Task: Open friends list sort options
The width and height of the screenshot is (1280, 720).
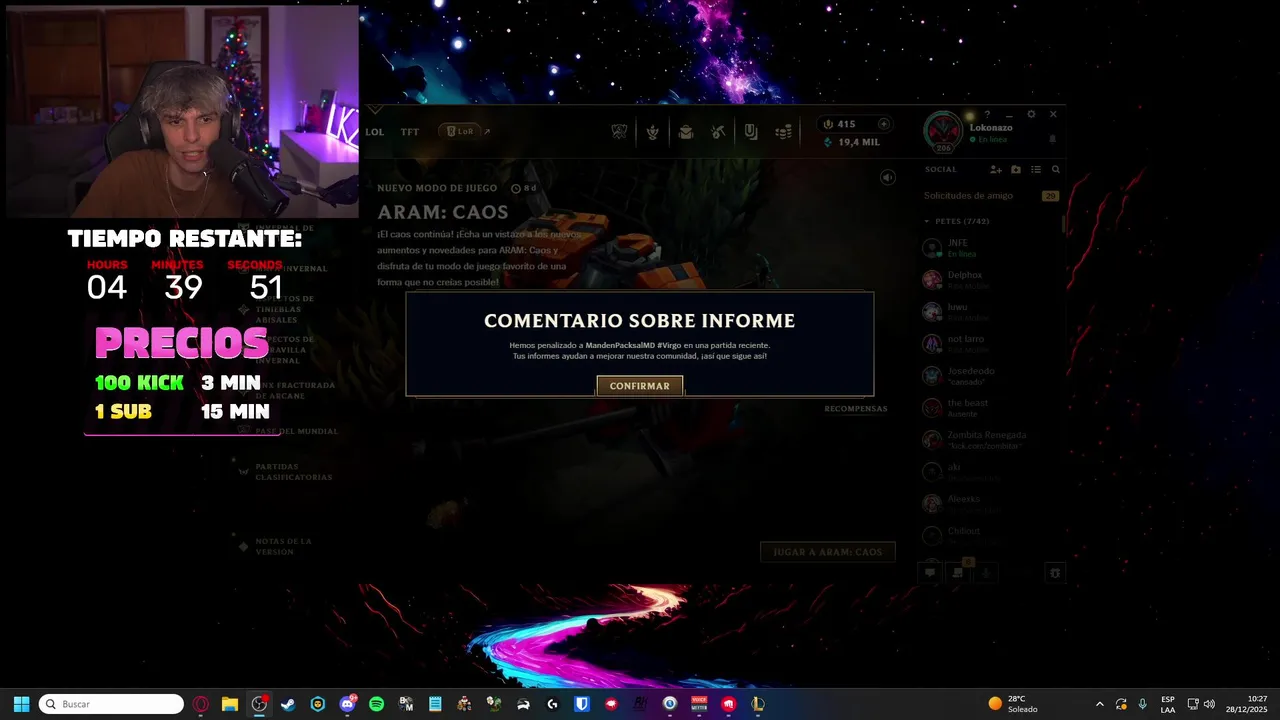Action: tap(1036, 170)
